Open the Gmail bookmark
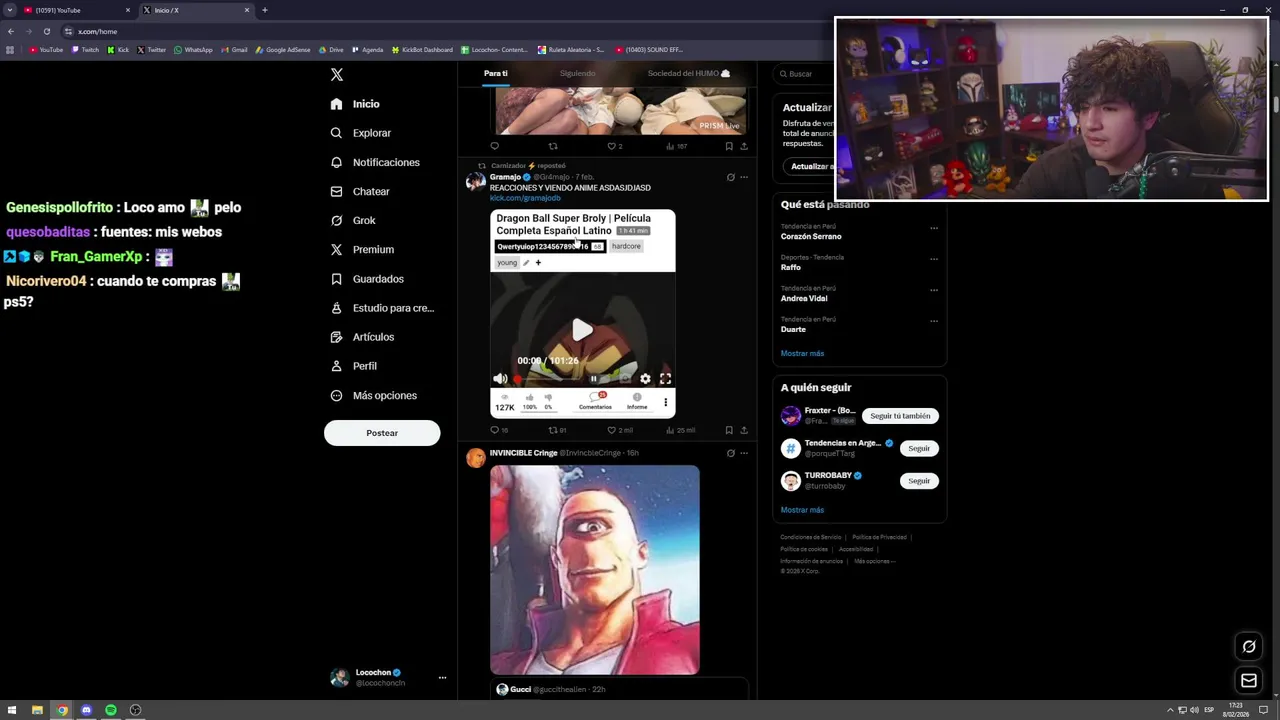The height and width of the screenshot is (720, 1280). [234, 50]
